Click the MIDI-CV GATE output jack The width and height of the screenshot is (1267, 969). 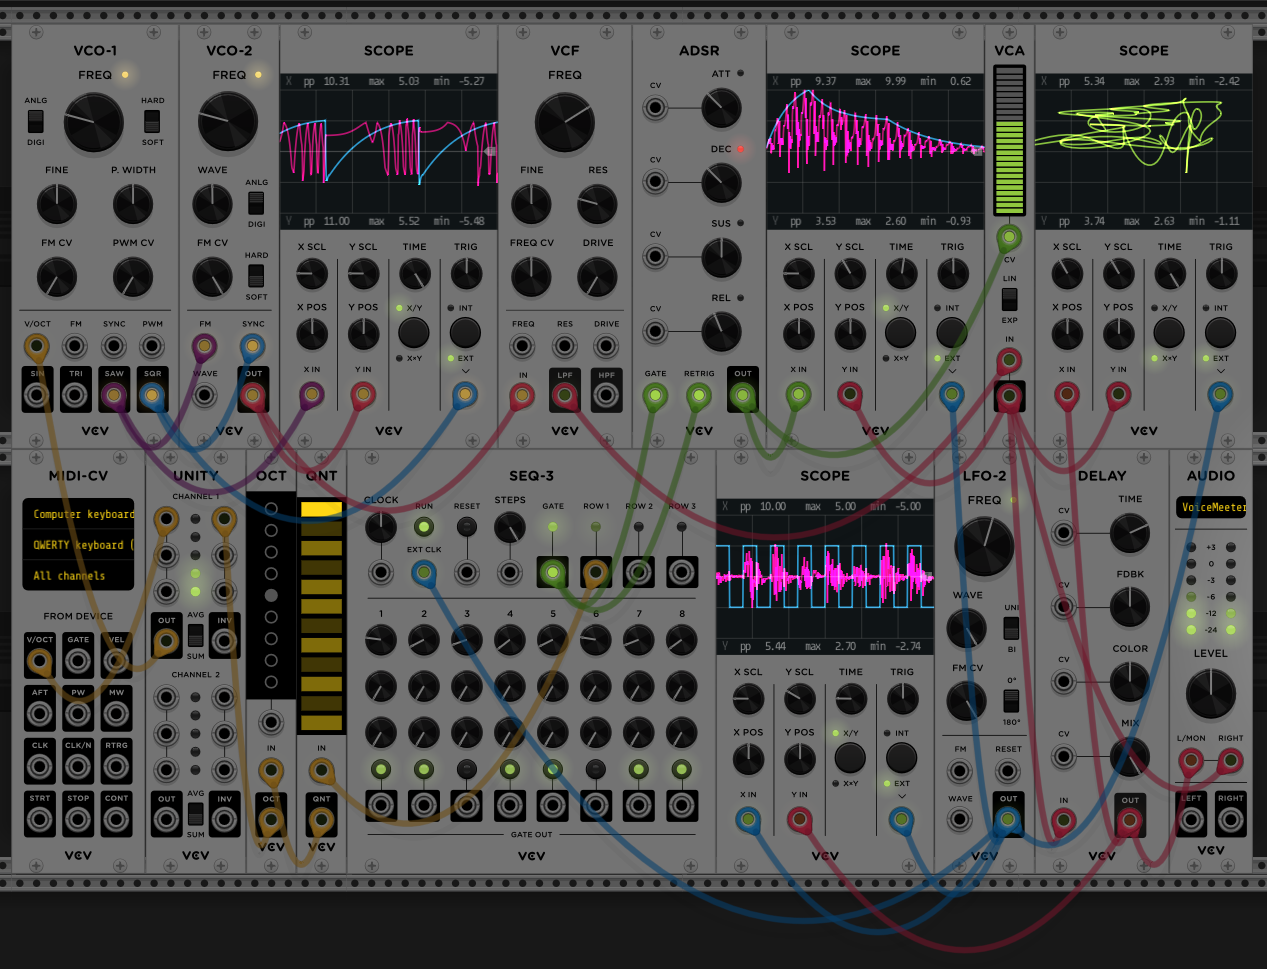78,661
